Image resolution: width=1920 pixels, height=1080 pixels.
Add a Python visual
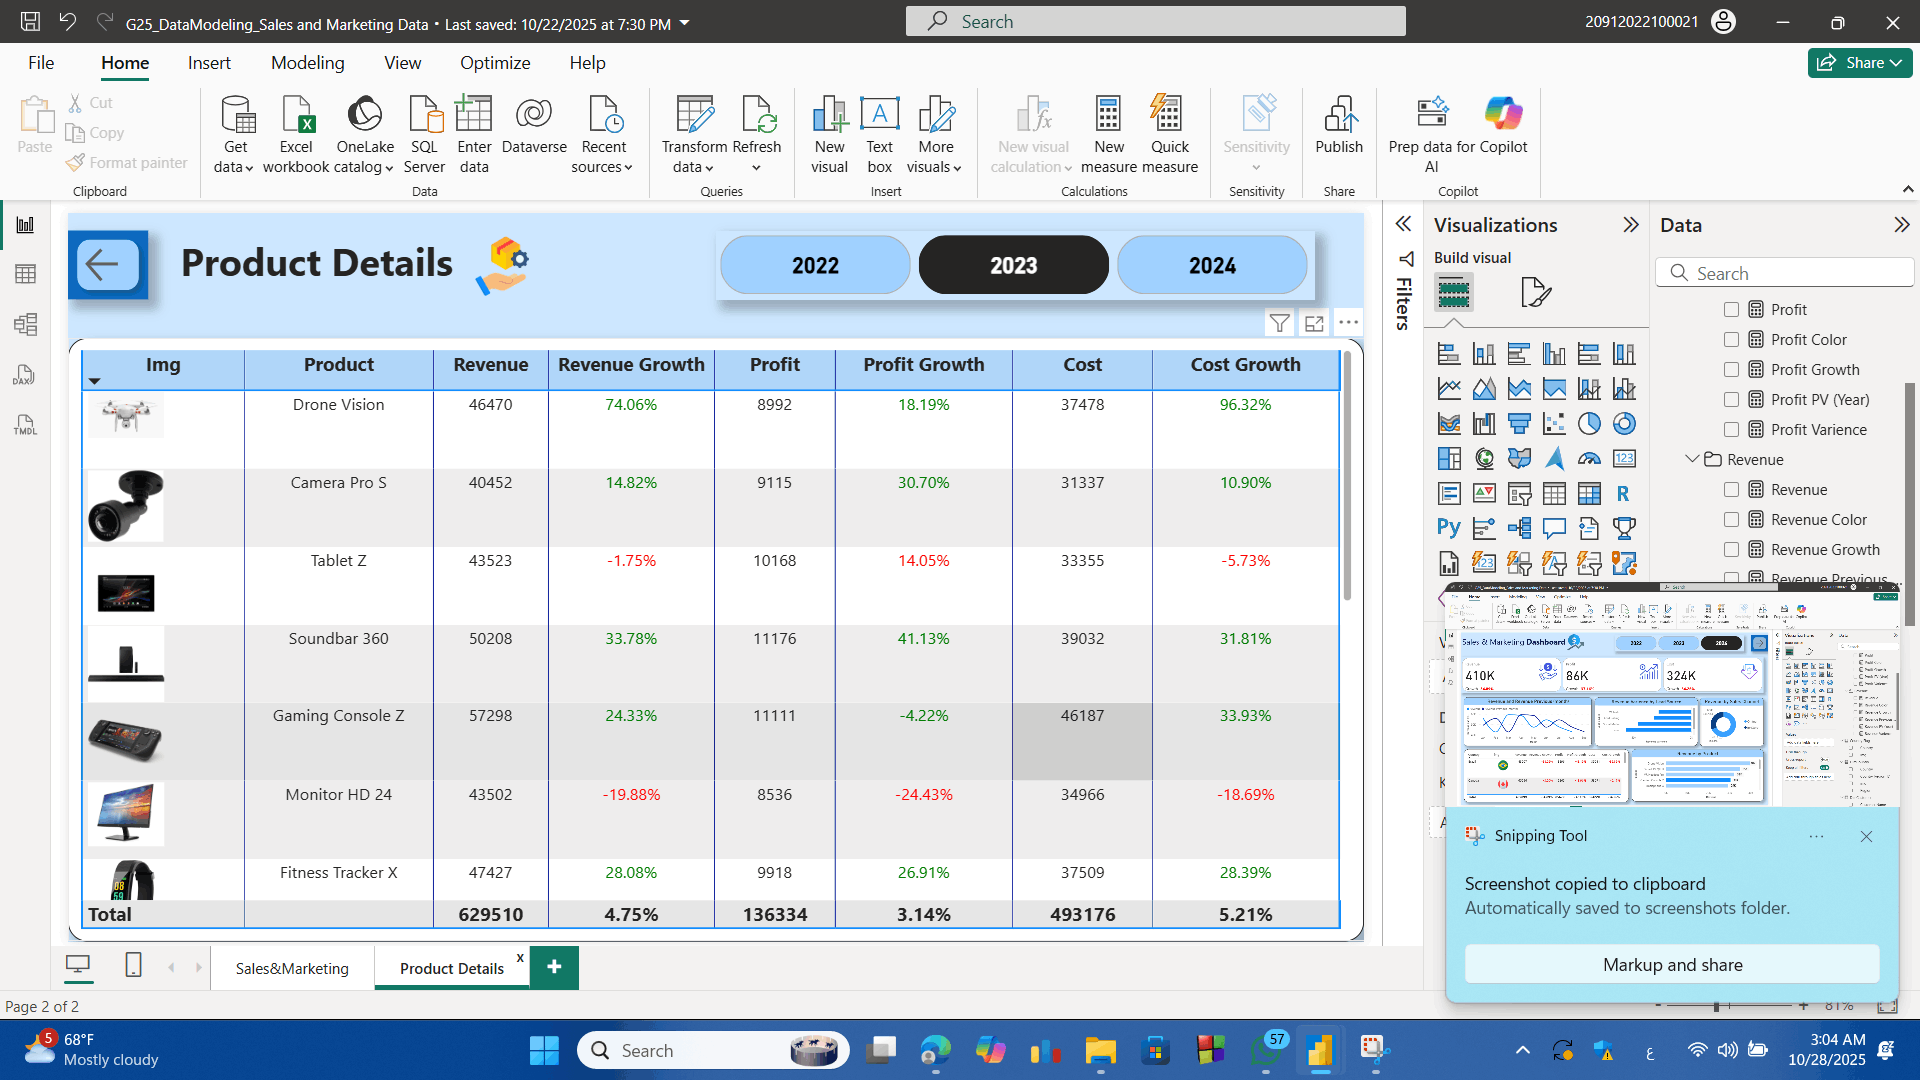pos(1448,528)
